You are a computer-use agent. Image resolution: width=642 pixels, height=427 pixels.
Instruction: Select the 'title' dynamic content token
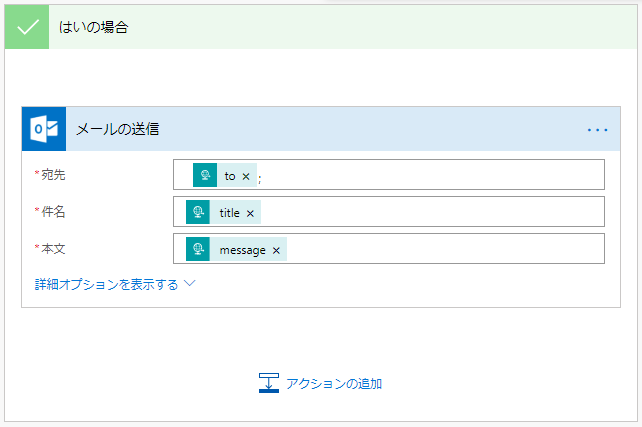click(223, 212)
